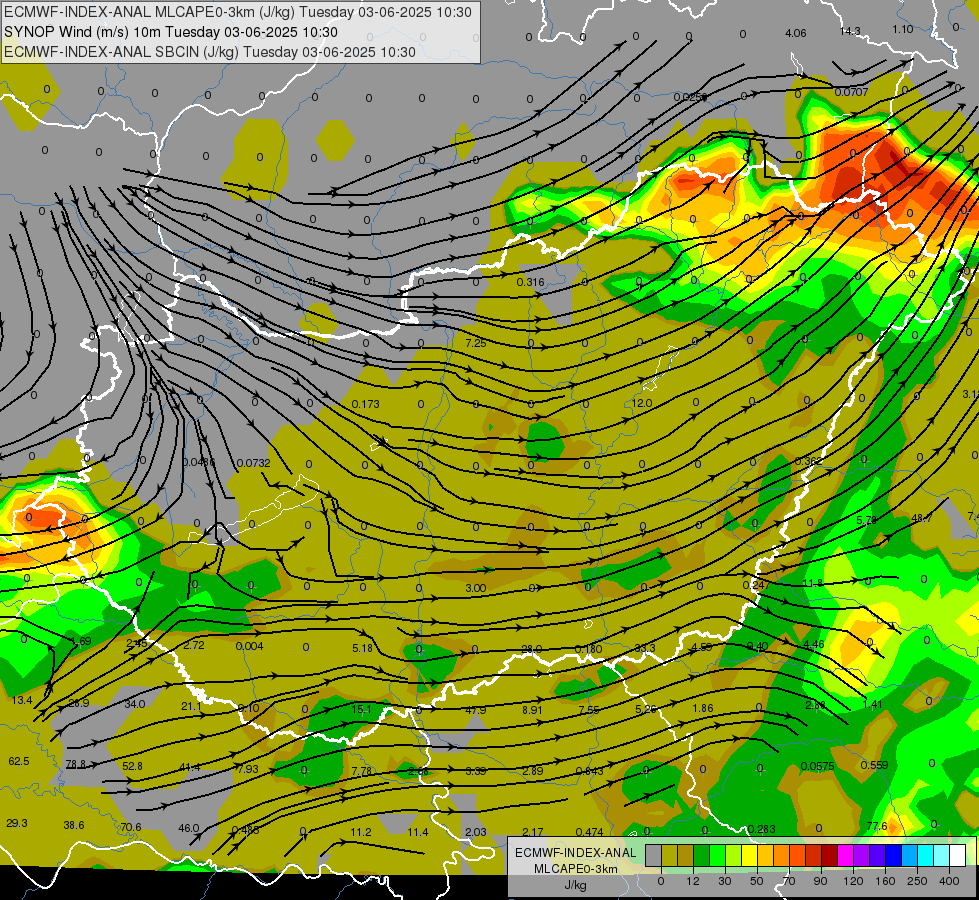Pick the yellow-green (lime) legend swatch
The width and height of the screenshot is (979, 900).
click(734, 855)
